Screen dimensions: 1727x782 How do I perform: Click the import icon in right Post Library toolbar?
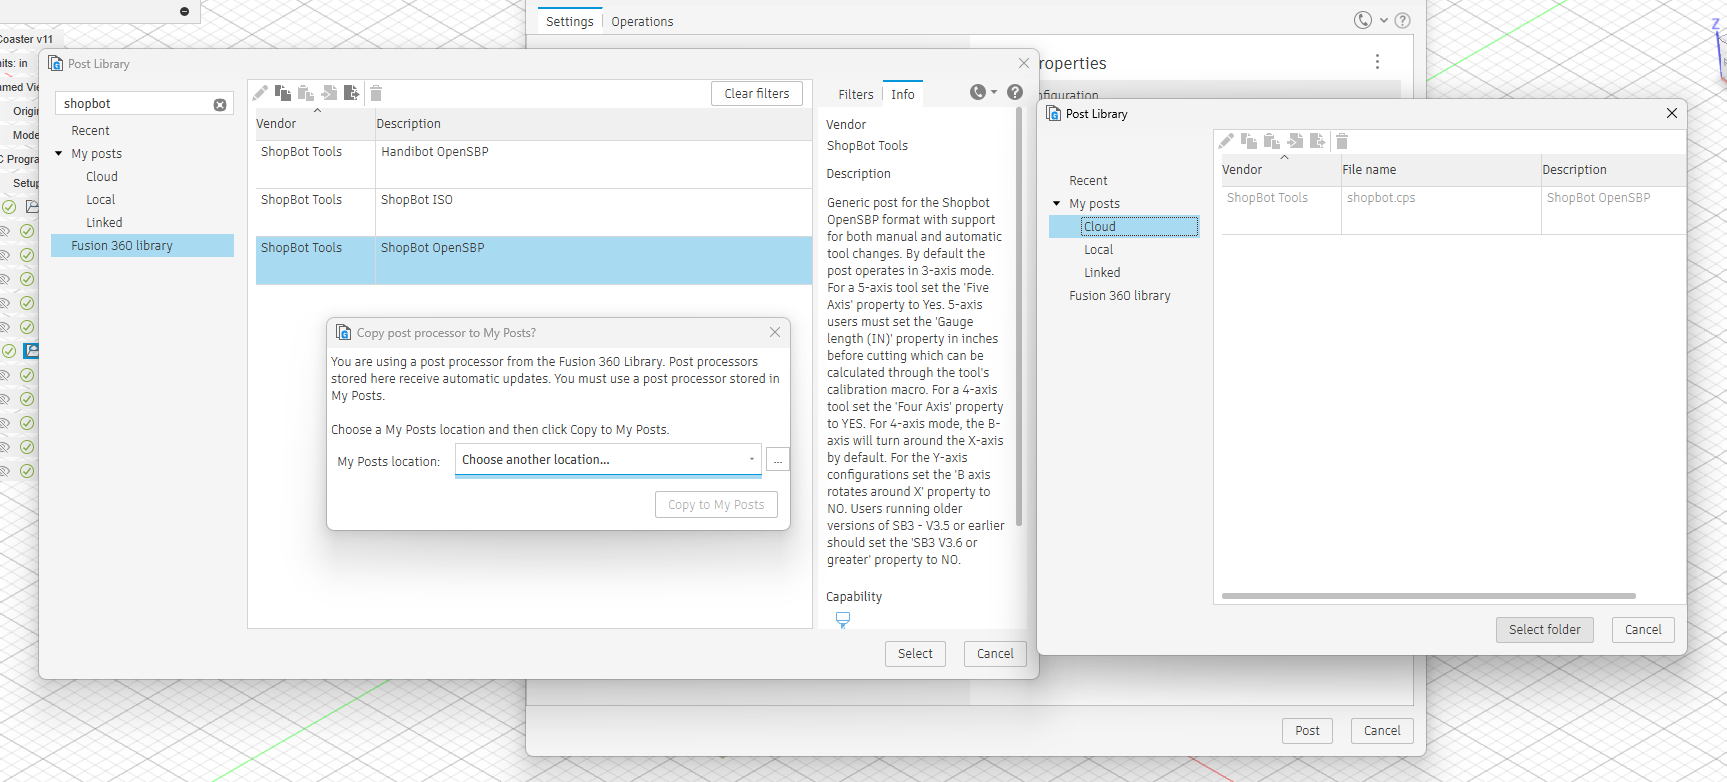(x=1295, y=141)
